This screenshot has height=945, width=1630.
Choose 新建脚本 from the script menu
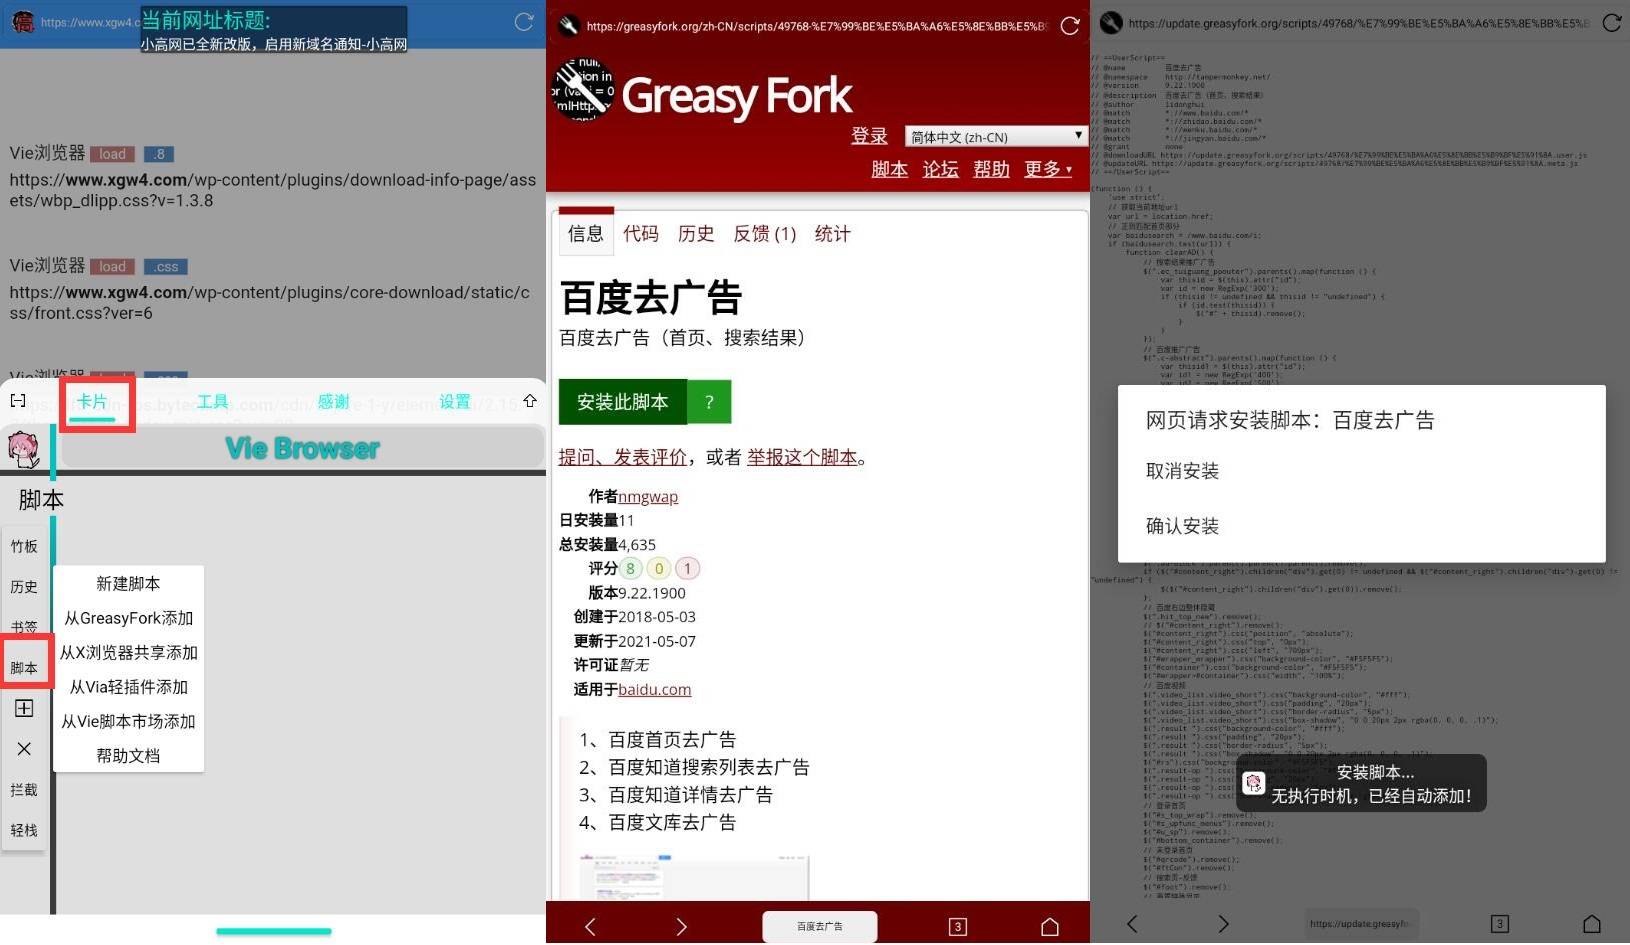[x=128, y=583]
